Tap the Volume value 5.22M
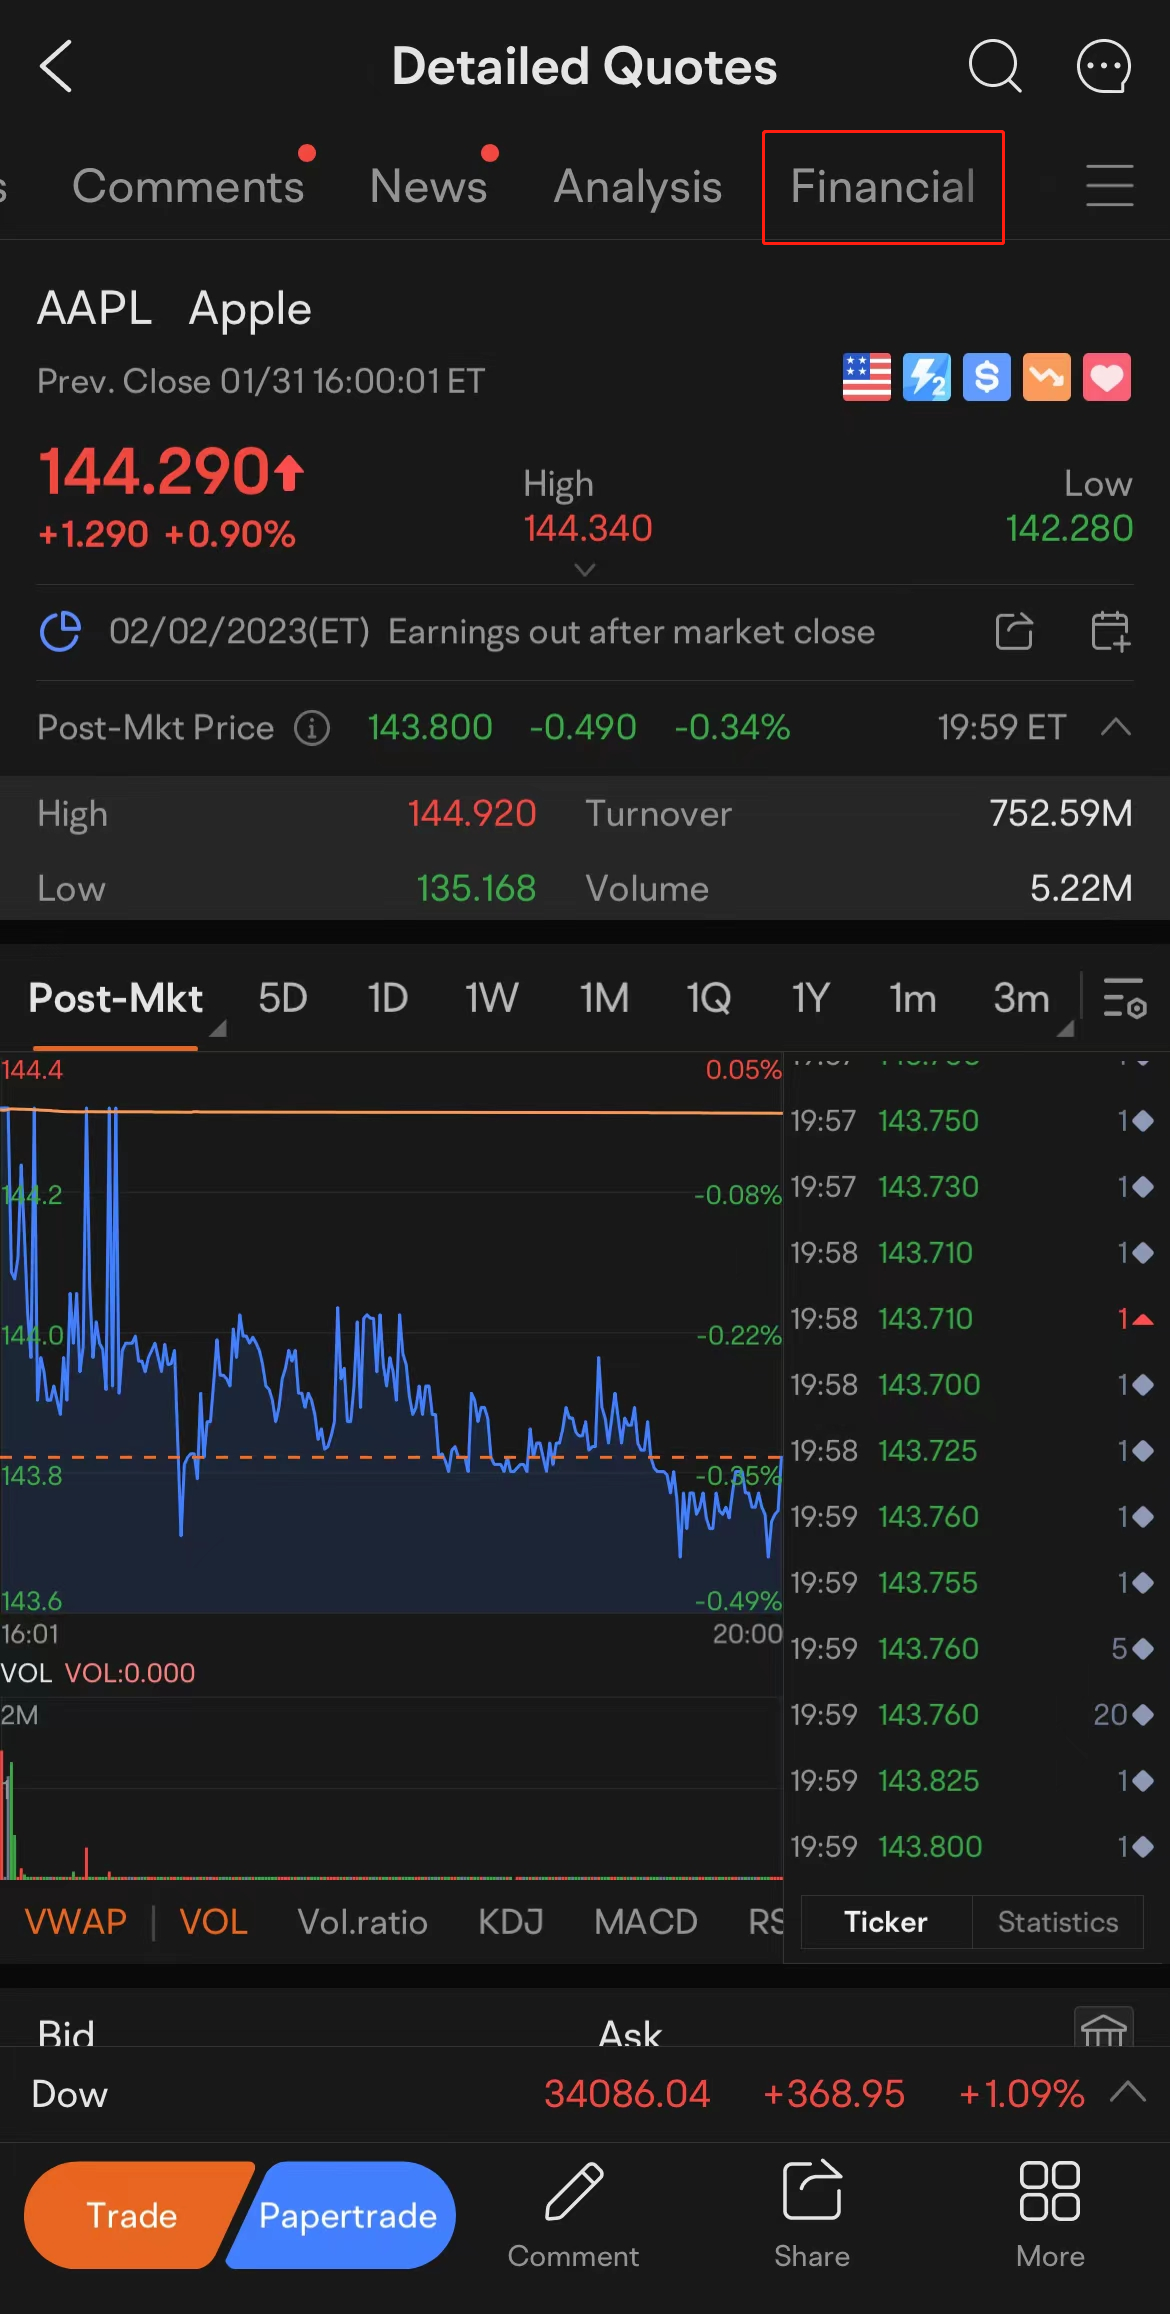 (1081, 888)
